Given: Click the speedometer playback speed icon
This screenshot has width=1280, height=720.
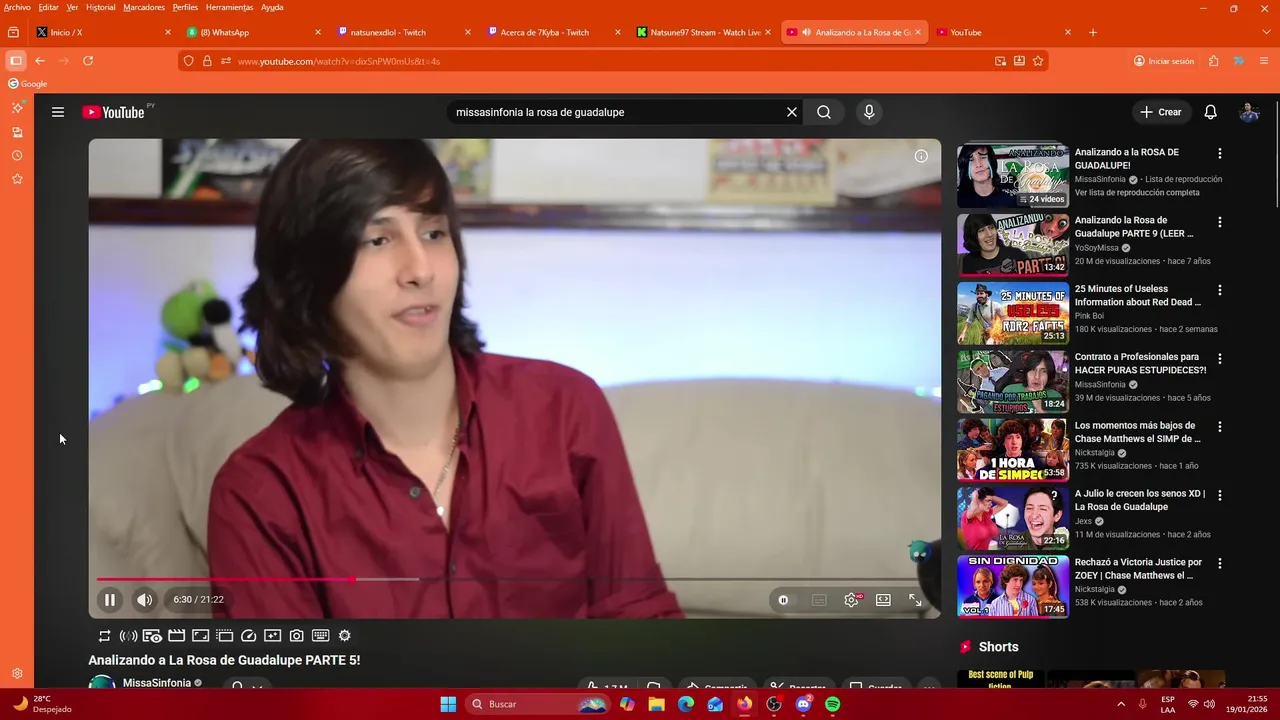Looking at the screenshot, I should [249, 636].
